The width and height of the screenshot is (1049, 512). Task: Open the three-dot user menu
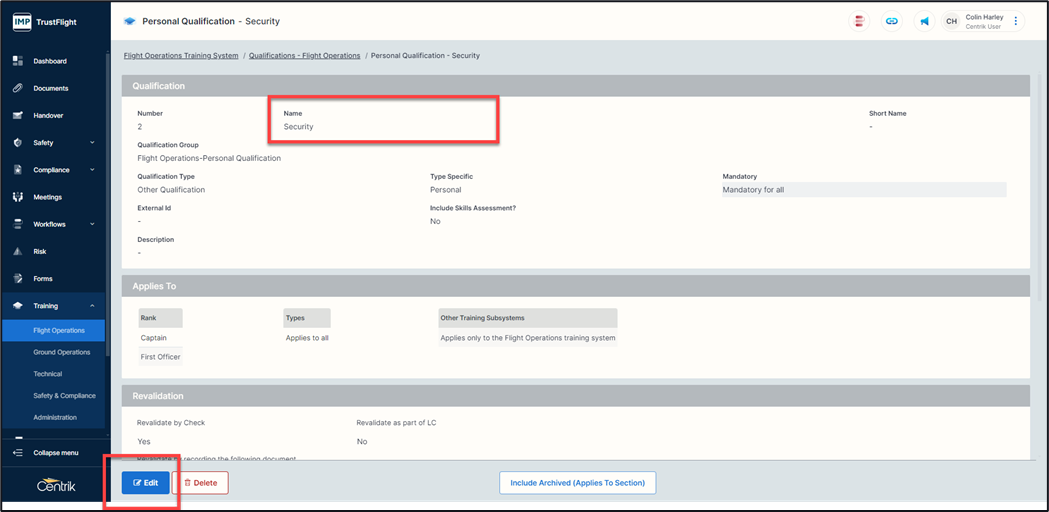click(x=1016, y=21)
